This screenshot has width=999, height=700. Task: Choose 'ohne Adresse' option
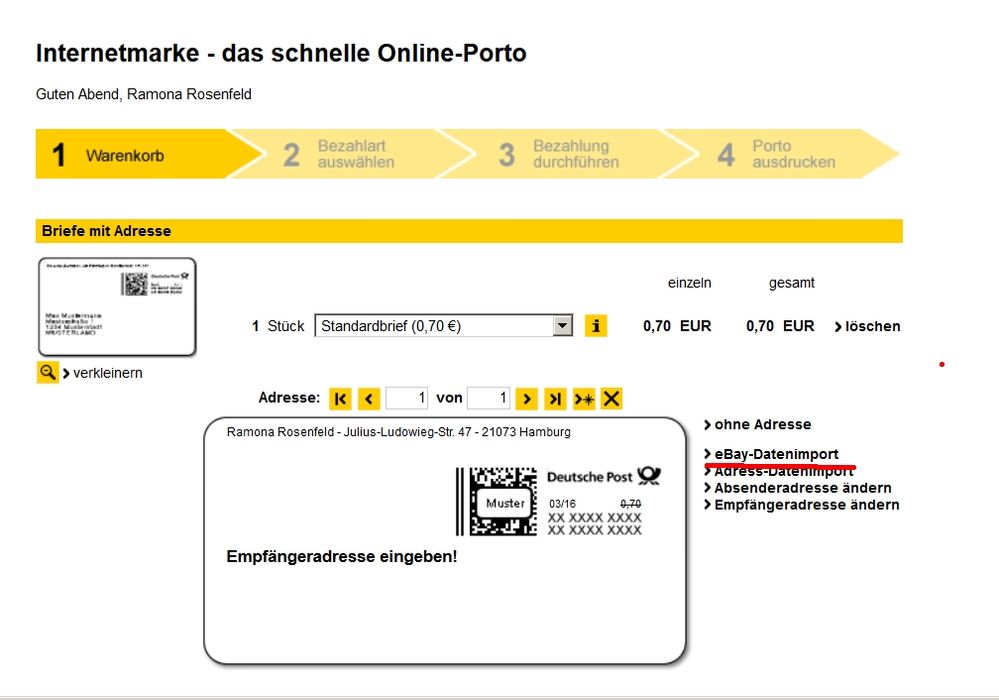tap(762, 424)
